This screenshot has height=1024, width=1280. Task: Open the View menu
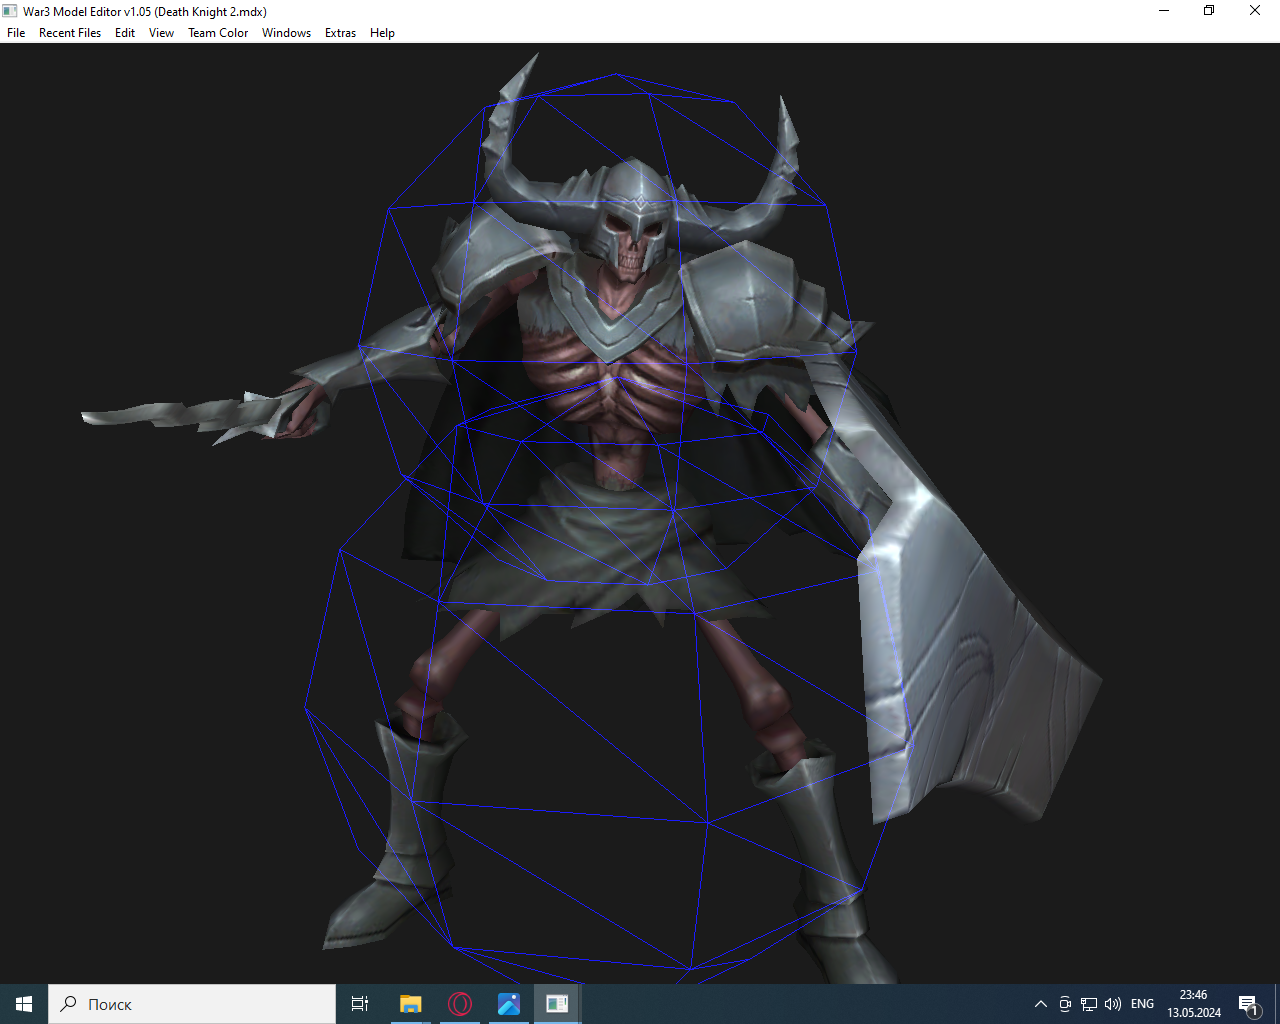[x=161, y=33]
